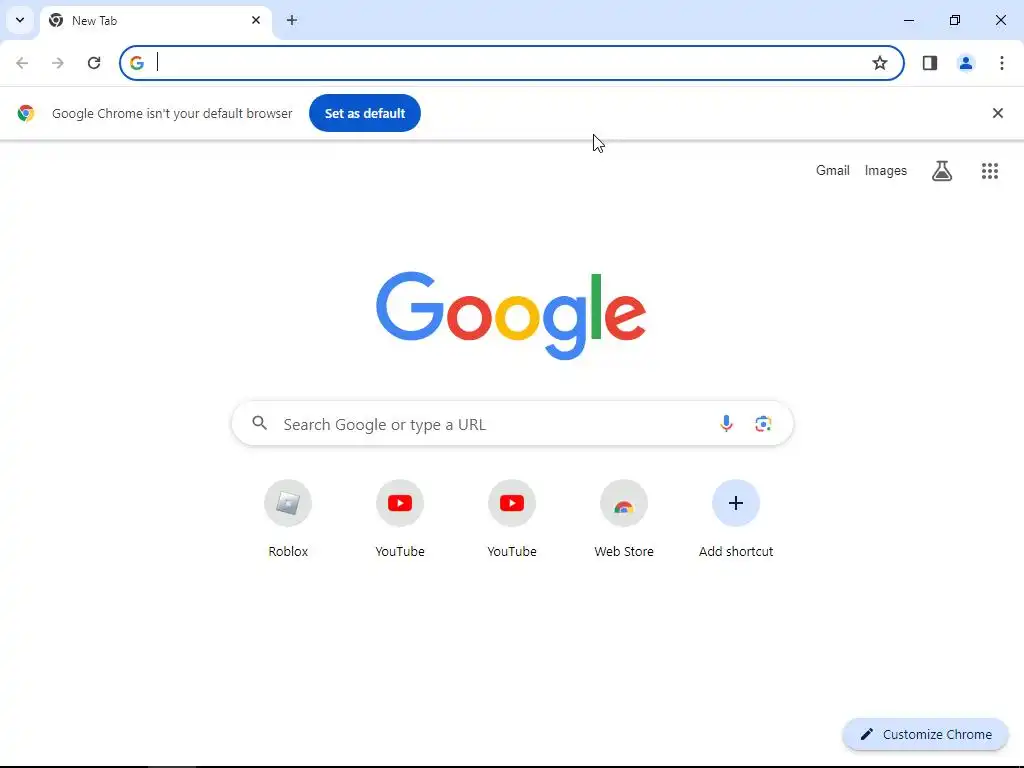1024x768 pixels.
Task: Select the New Tab tab
Action: point(155,21)
